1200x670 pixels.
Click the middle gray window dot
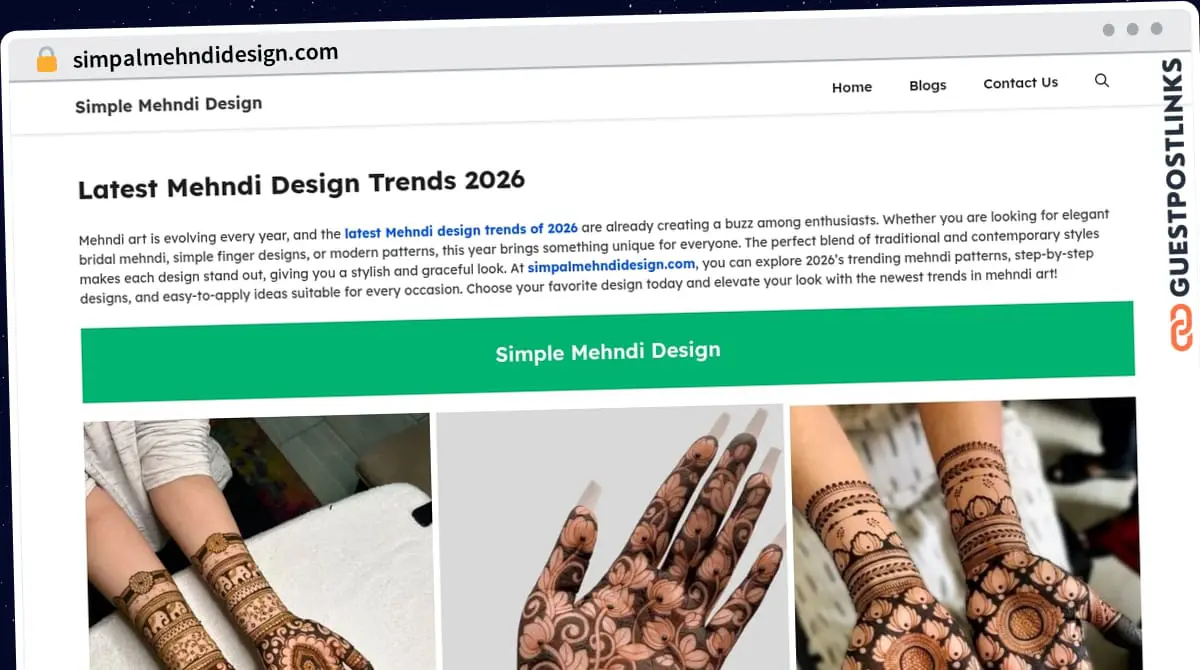click(1133, 30)
